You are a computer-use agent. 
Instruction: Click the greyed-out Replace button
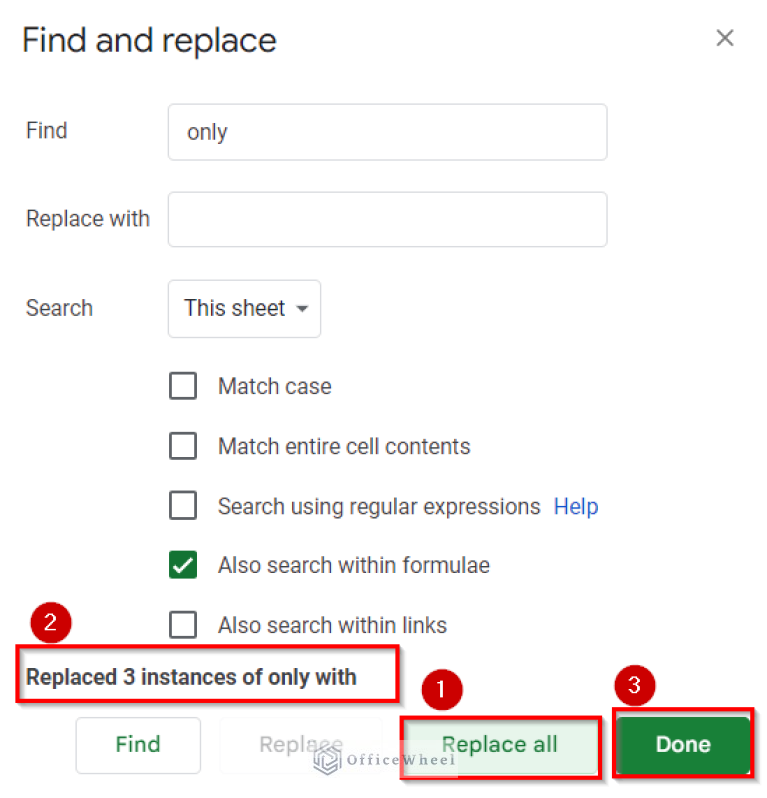pos(300,744)
